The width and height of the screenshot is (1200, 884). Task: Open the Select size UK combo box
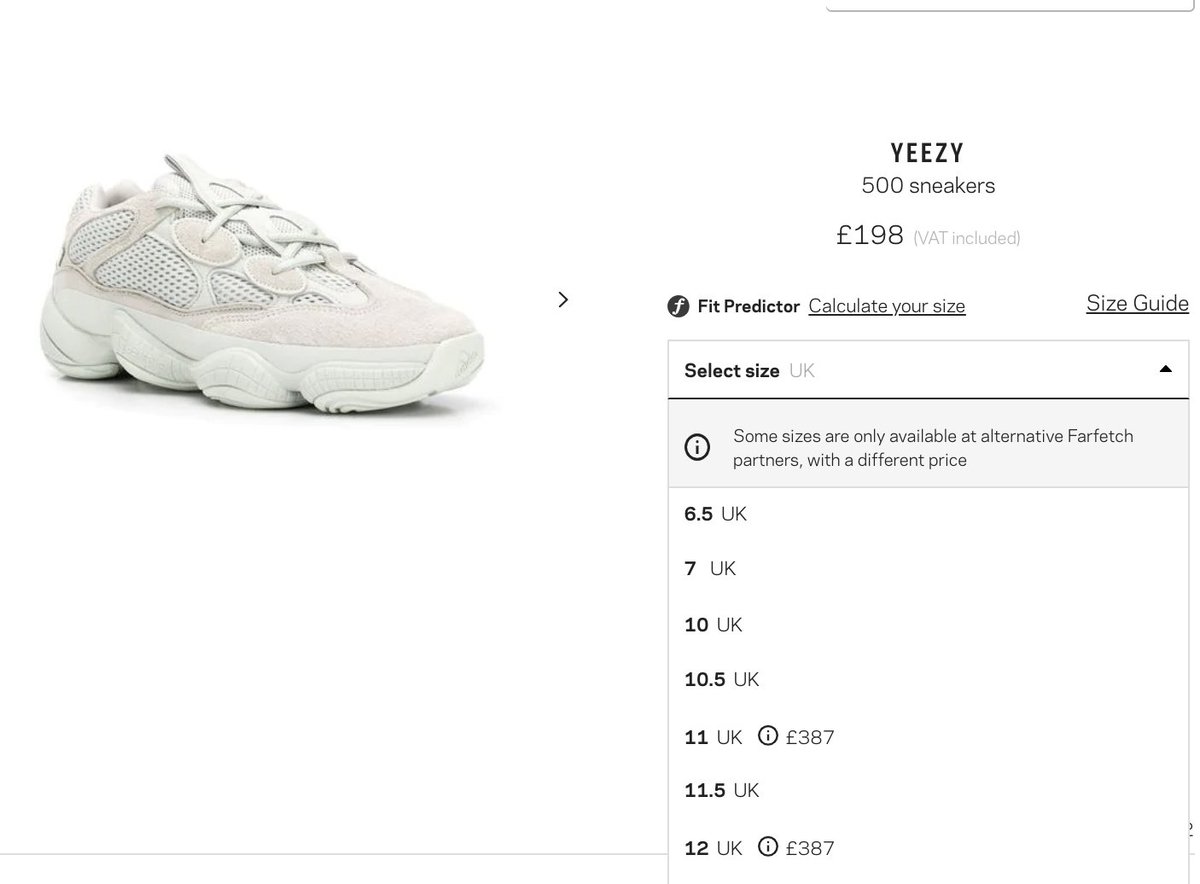[928, 370]
